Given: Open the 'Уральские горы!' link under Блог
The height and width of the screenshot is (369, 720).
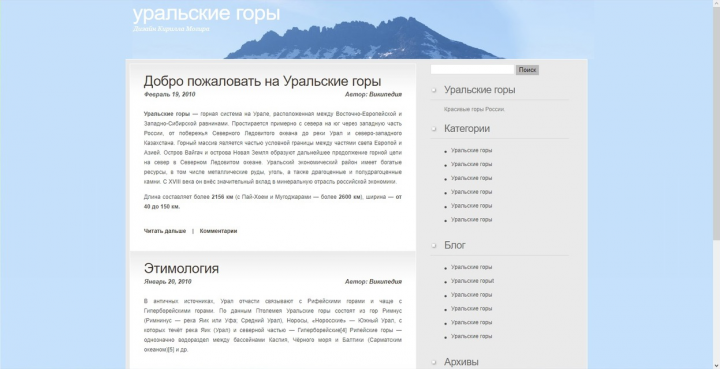Looking at the screenshot, I should tap(472, 281).
